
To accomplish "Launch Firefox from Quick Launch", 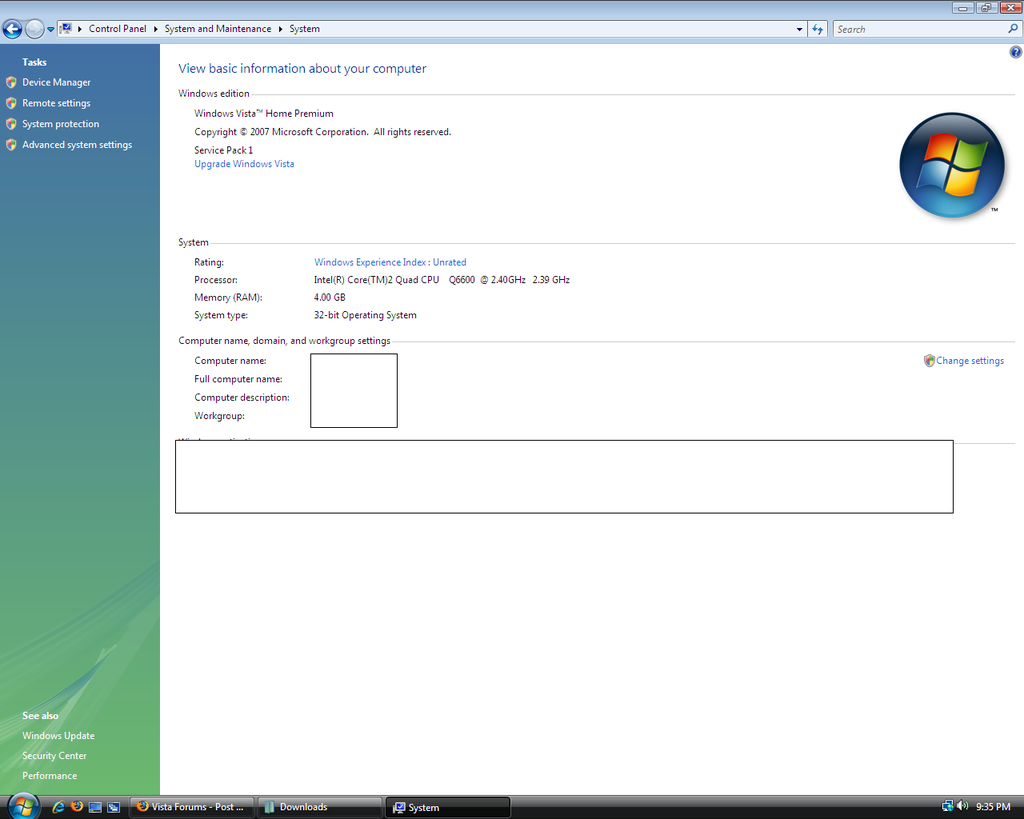I will (76, 807).
